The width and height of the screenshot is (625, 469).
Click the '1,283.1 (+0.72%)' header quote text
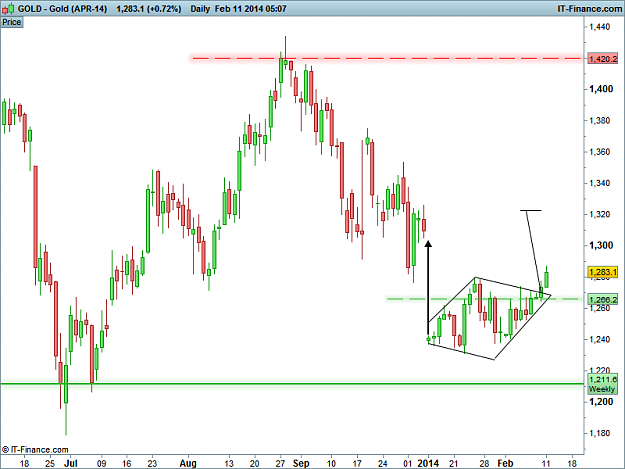(149, 8)
